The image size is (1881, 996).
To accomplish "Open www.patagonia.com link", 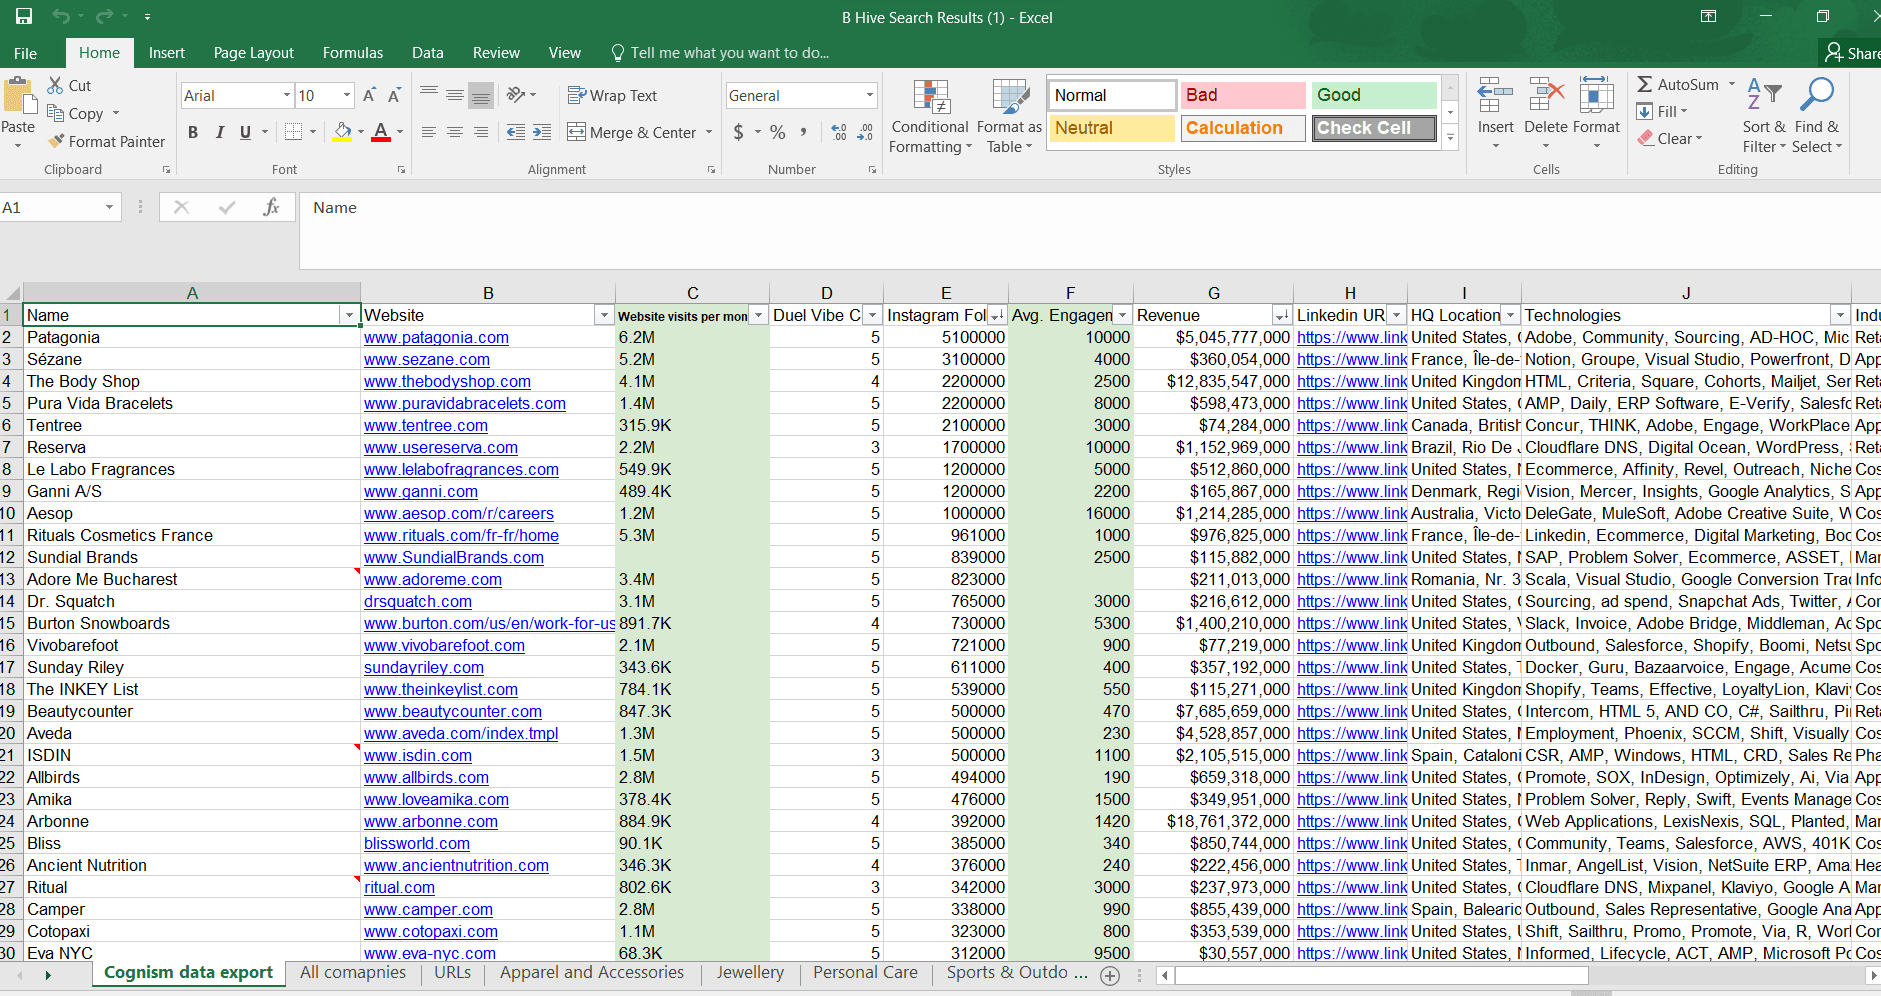I will [x=436, y=337].
